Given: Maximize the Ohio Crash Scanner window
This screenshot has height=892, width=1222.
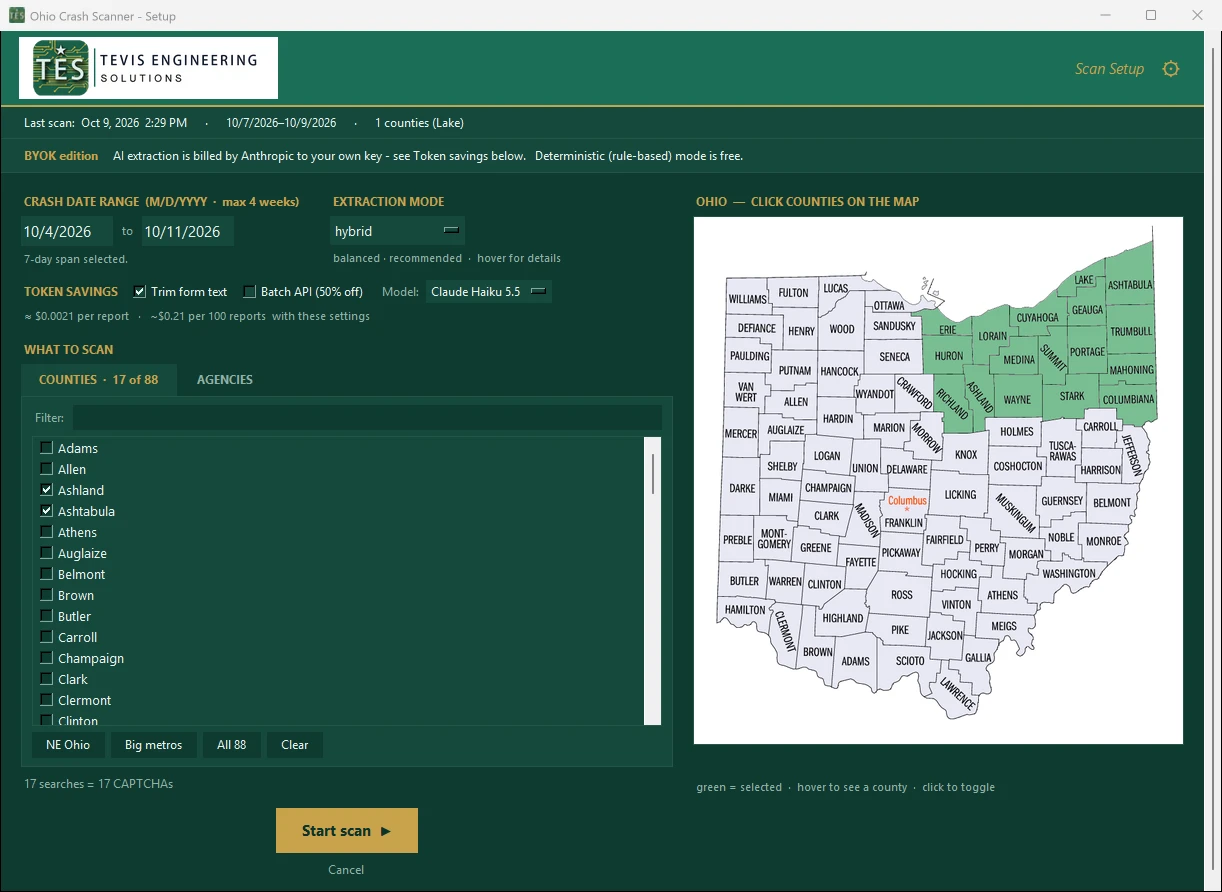Looking at the screenshot, I should [1151, 15].
